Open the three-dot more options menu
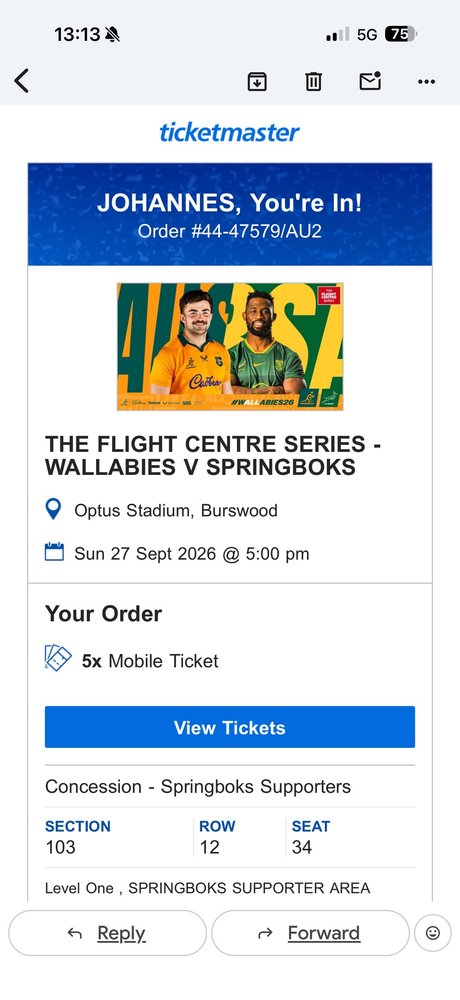The image size is (460, 1000). pos(426,82)
